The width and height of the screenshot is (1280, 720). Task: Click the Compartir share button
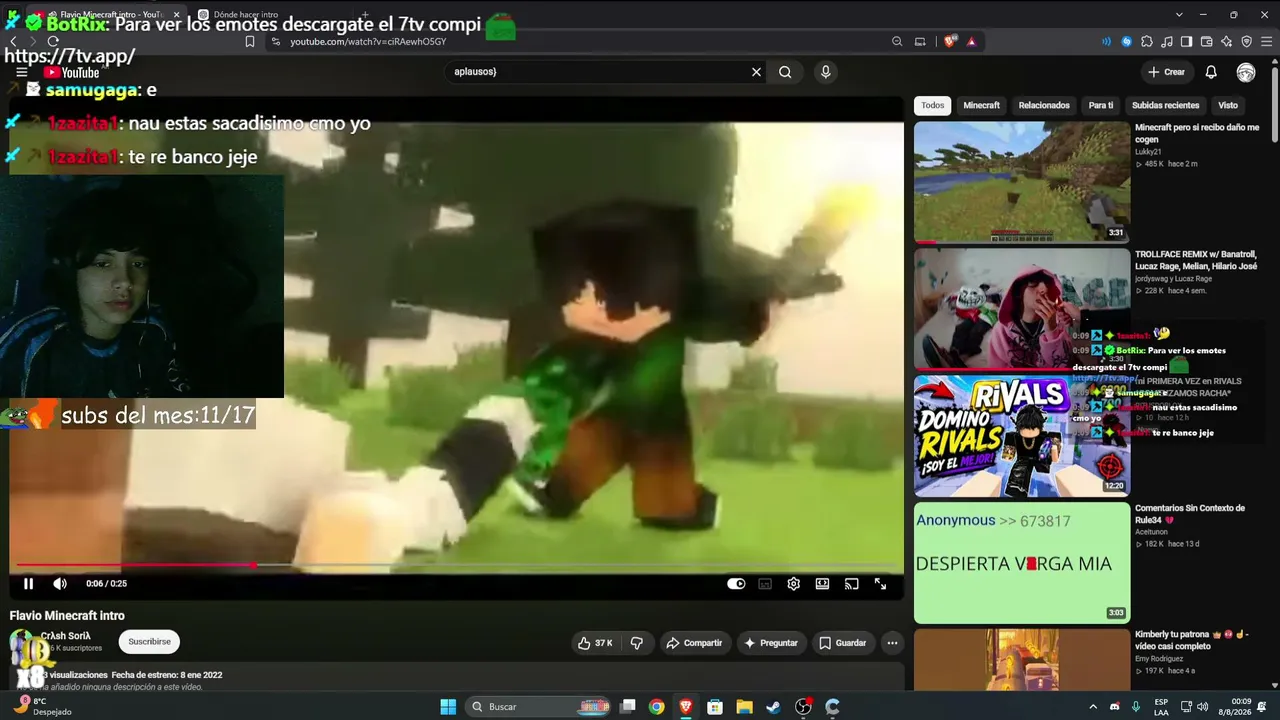click(x=694, y=643)
